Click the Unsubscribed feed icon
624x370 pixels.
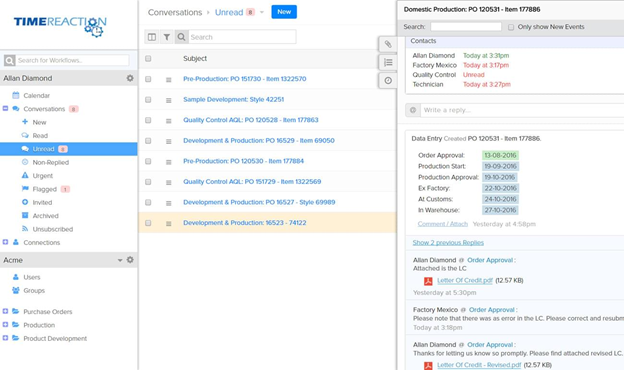click(x=25, y=229)
